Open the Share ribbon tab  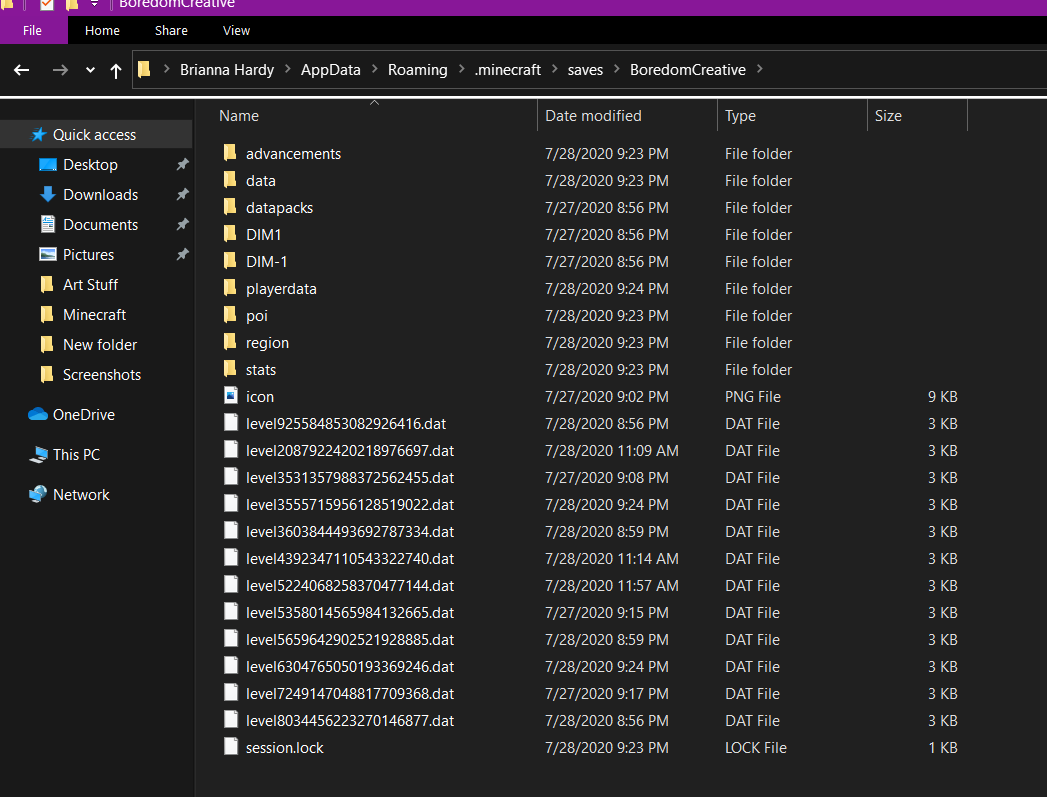171,31
